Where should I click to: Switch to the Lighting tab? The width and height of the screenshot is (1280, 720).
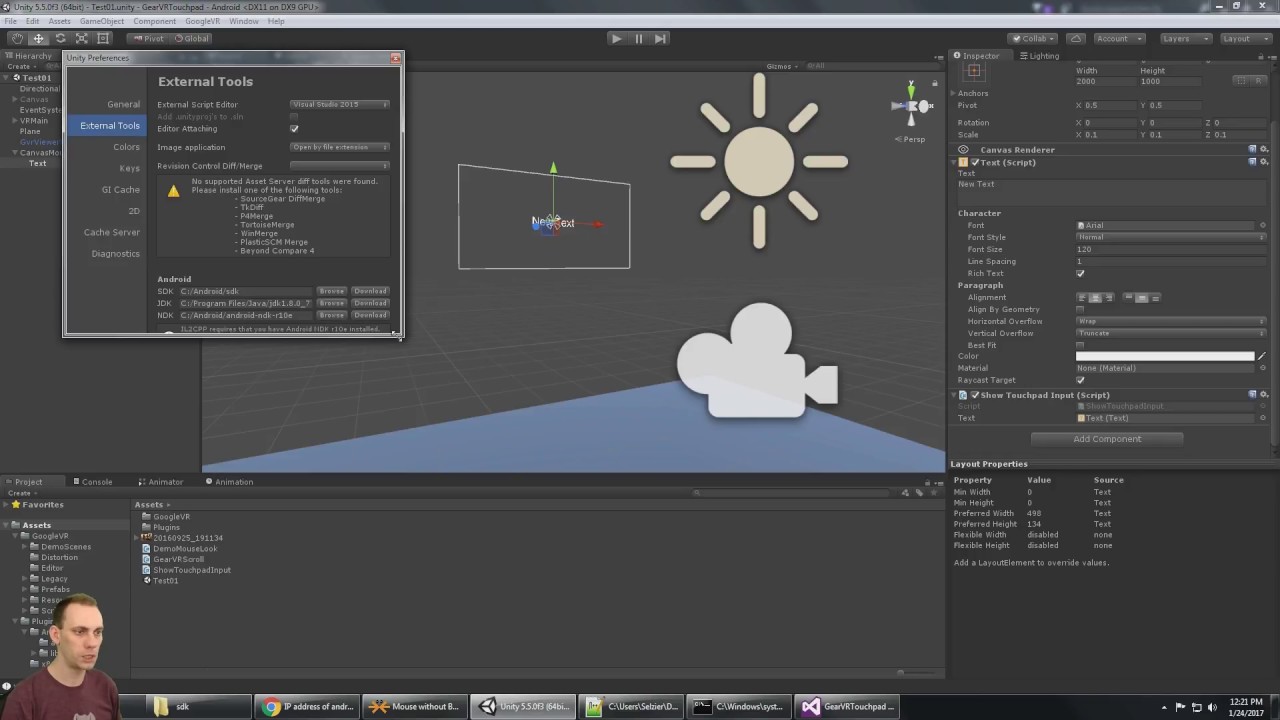(1039, 56)
